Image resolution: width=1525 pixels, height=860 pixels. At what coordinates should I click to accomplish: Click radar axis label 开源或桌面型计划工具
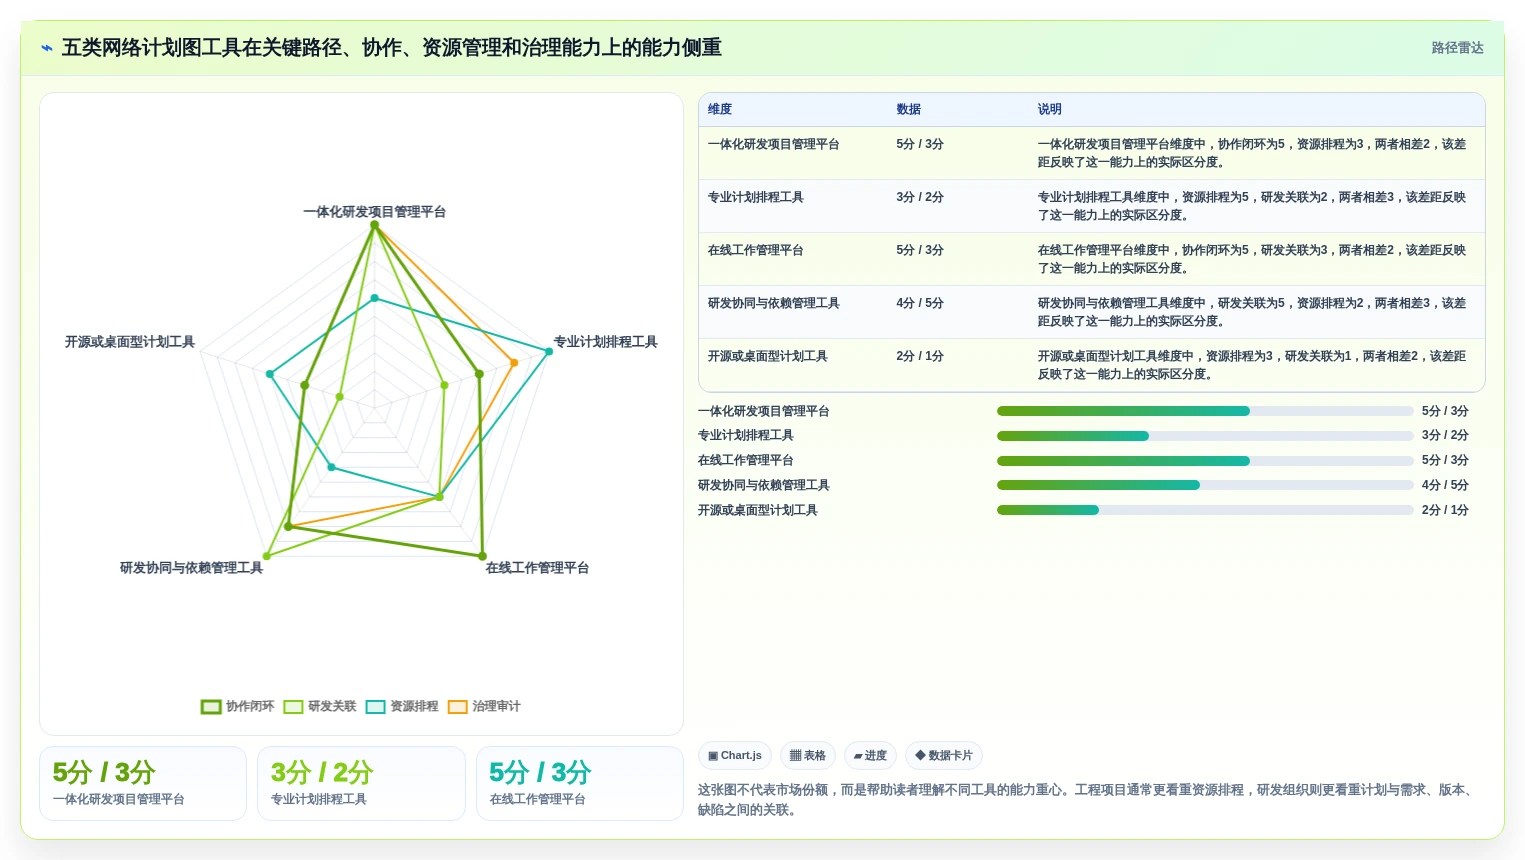130,342
